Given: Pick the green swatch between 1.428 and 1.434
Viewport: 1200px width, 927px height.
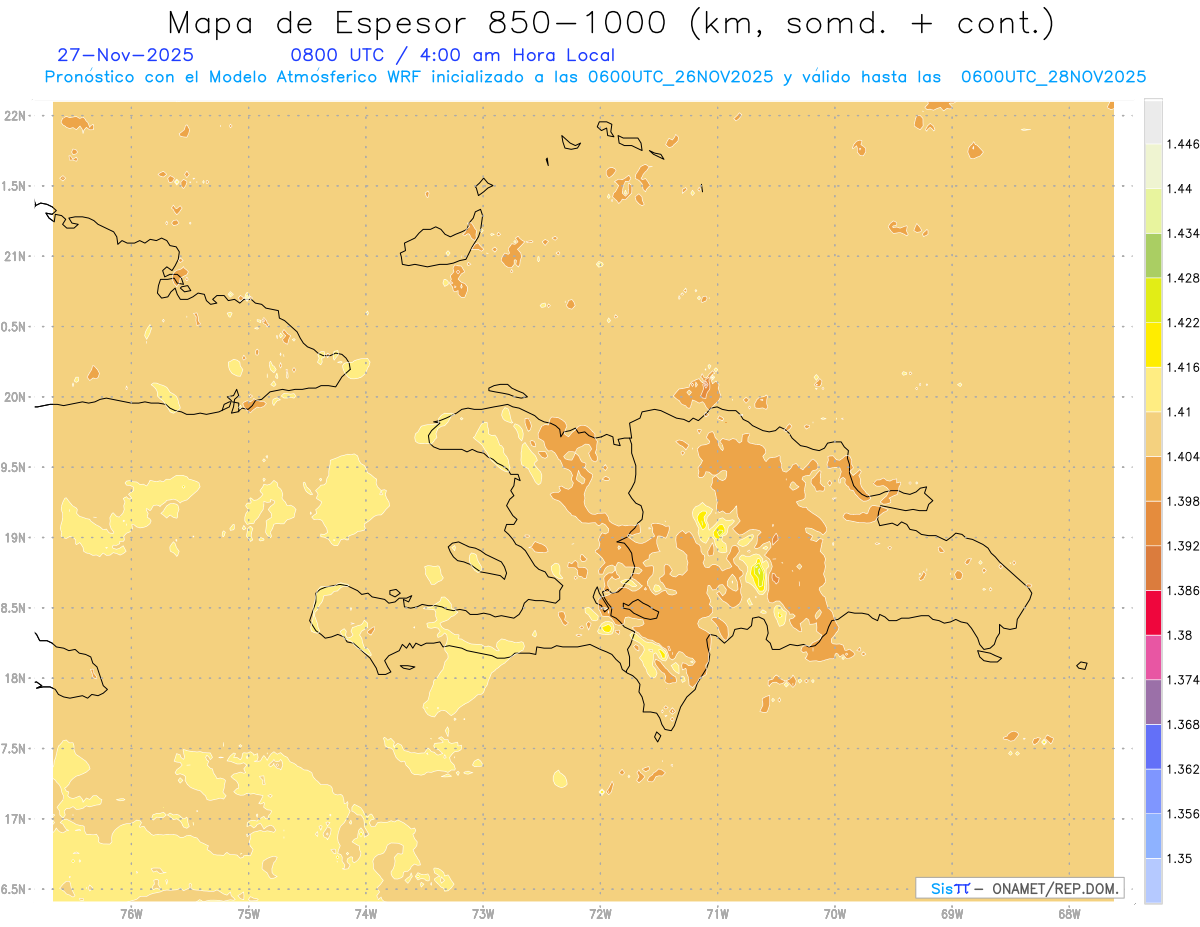Looking at the screenshot, I should point(1153,255).
